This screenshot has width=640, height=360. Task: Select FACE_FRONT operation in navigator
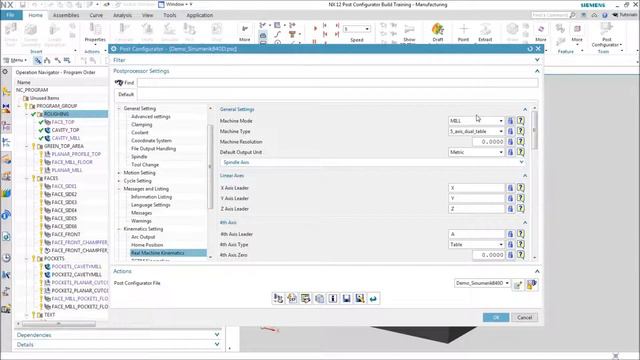coord(66,235)
